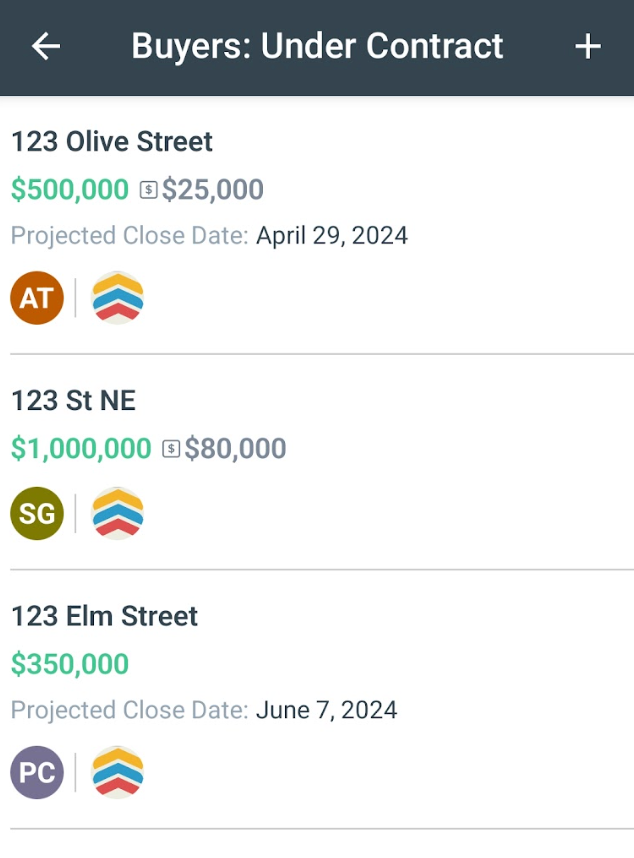This screenshot has width=634, height=858.
Task: Open the AT avatar on Olive Street
Action: pyautogui.click(x=37, y=298)
